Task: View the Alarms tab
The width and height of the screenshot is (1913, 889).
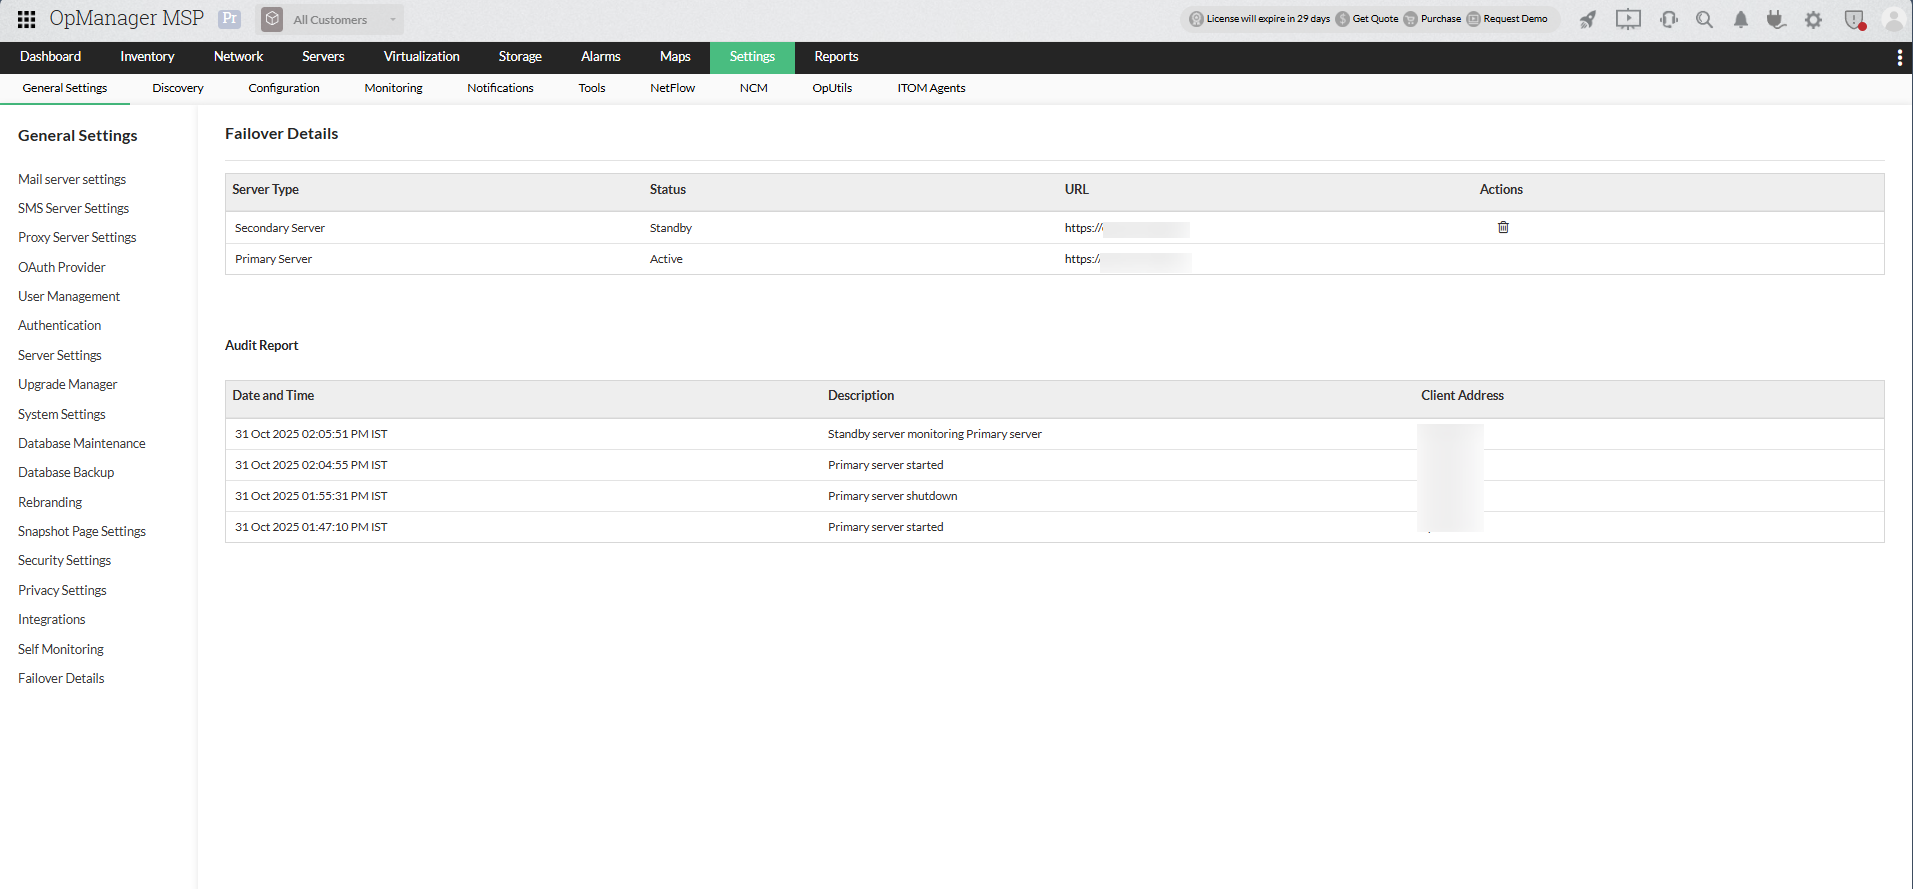Action: 601,57
